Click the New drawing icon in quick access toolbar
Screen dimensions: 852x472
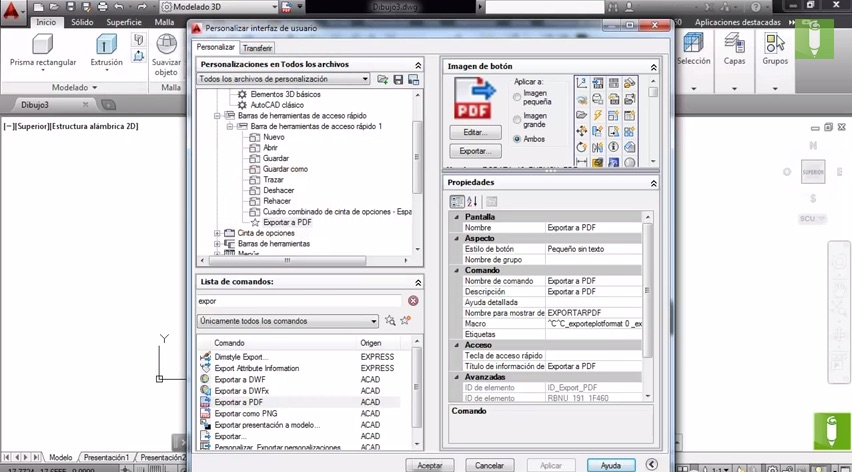[38, 7]
